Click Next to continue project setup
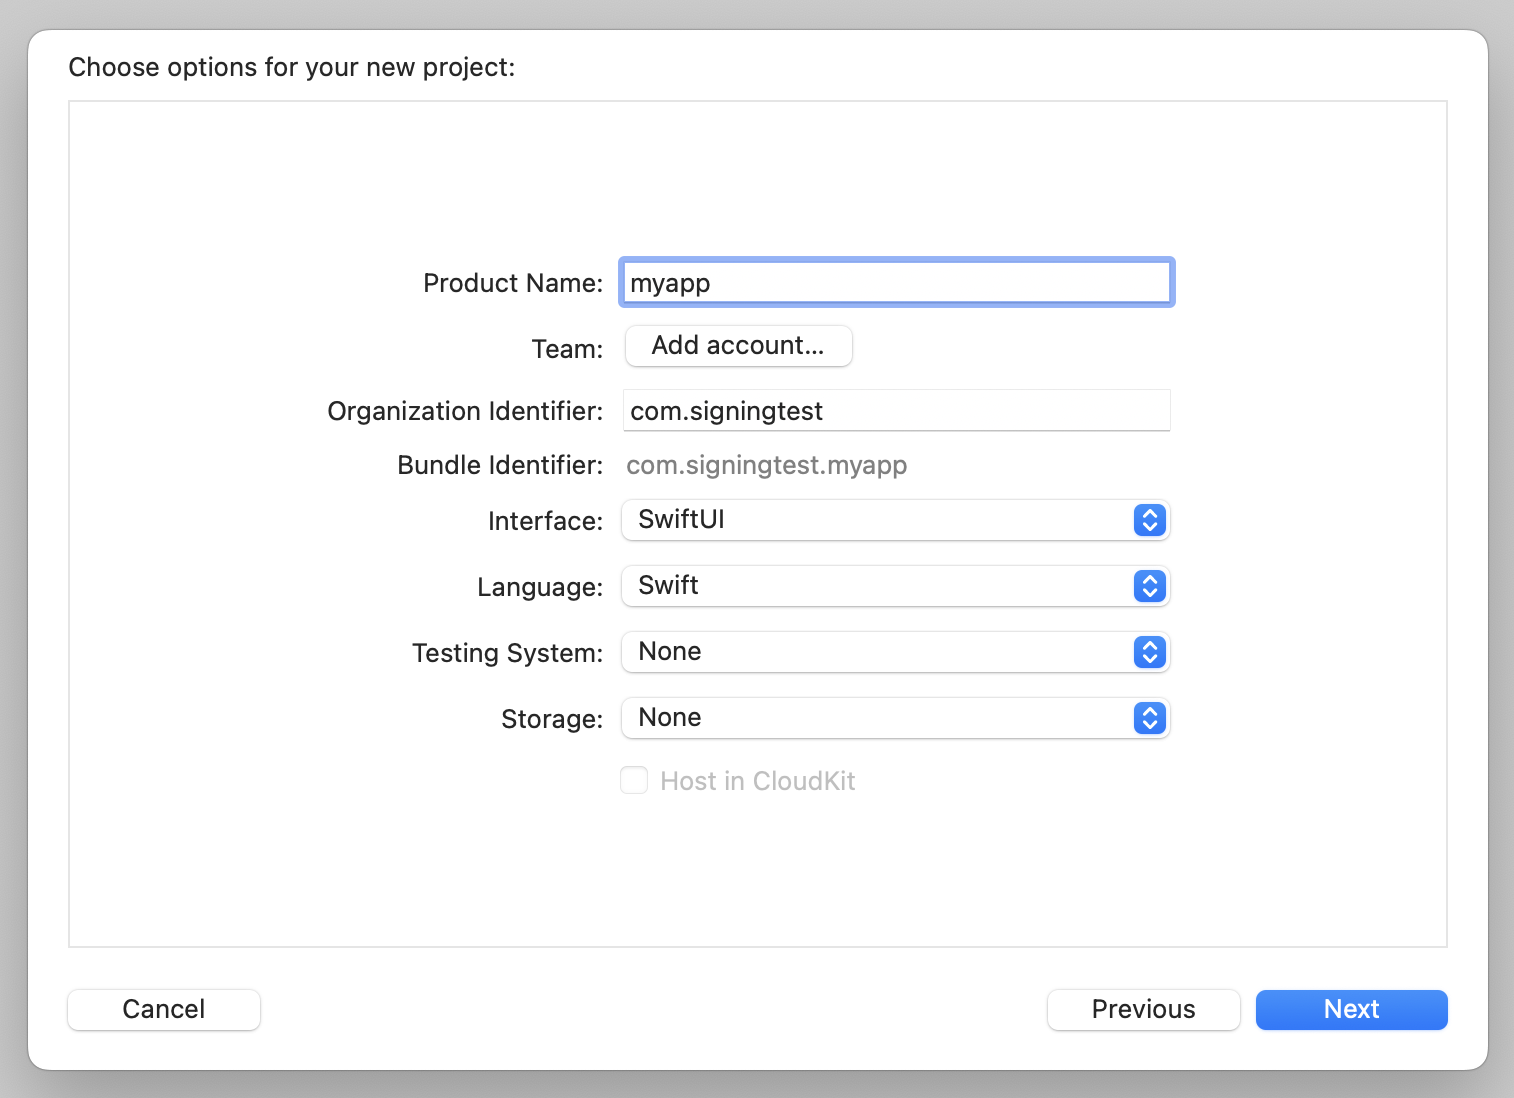Viewport: 1514px width, 1098px height. point(1351,1009)
